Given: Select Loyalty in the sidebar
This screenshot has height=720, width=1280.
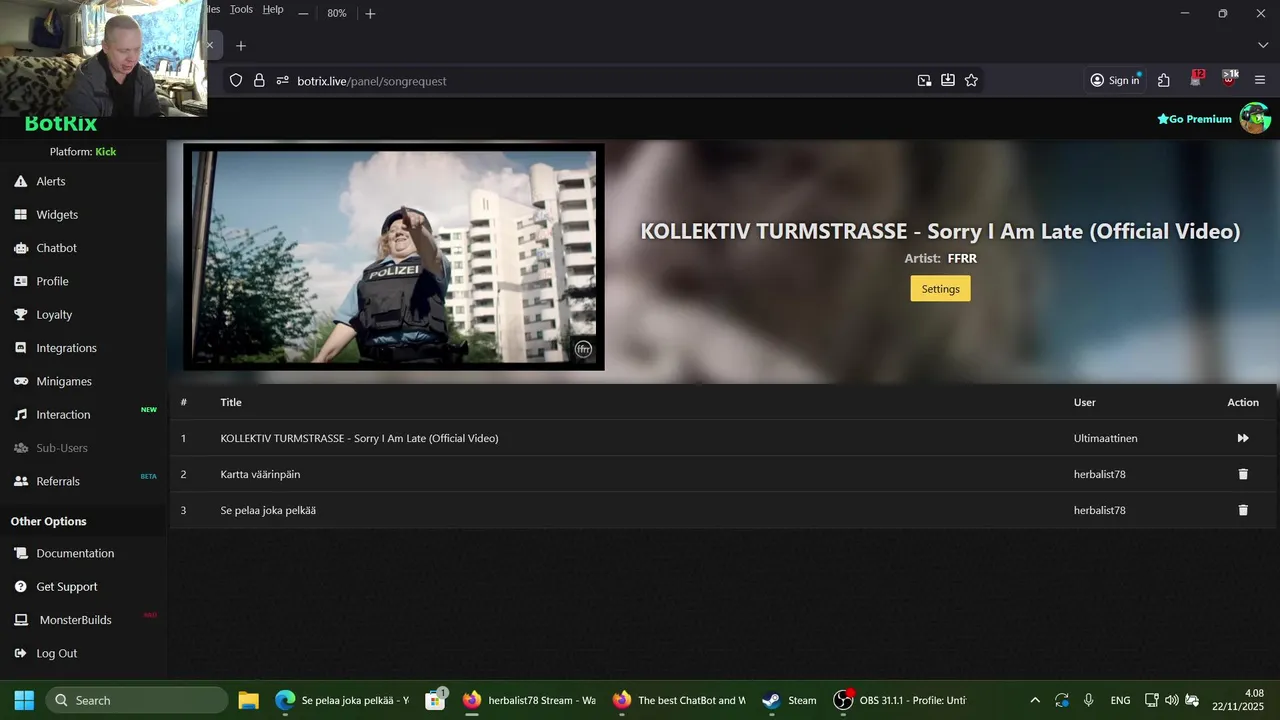Looking at the screenshot, I should coord(54,315).
